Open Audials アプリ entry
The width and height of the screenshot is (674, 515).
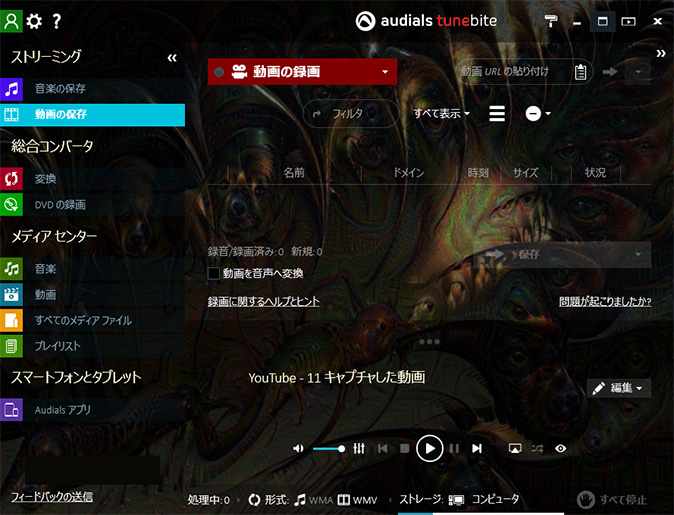[x=92, y=410]
